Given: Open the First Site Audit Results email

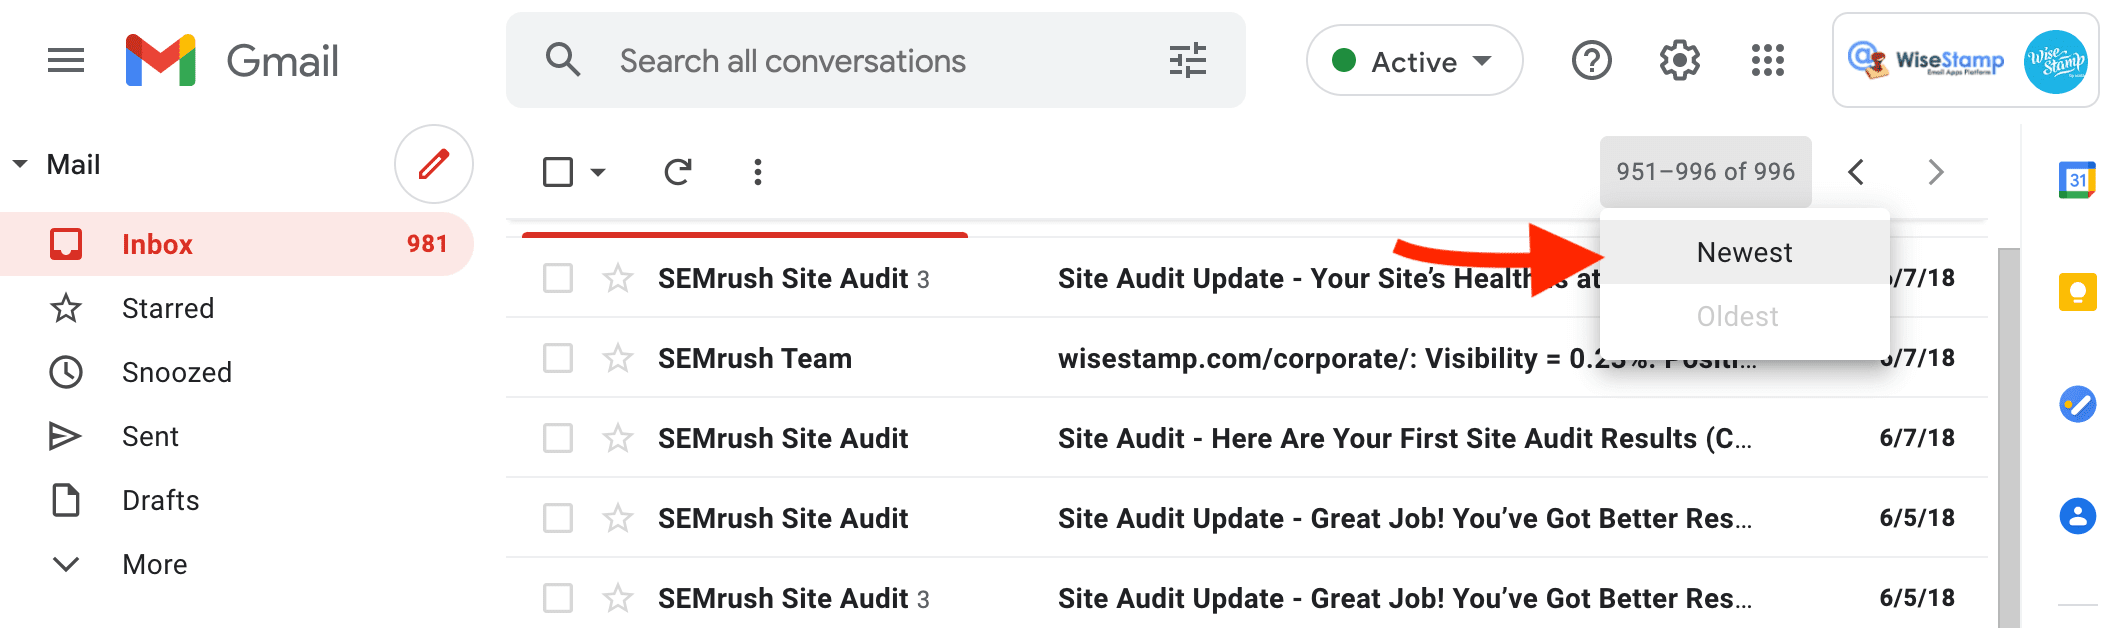Looking at the screenshot, I should click(1403, 438).
